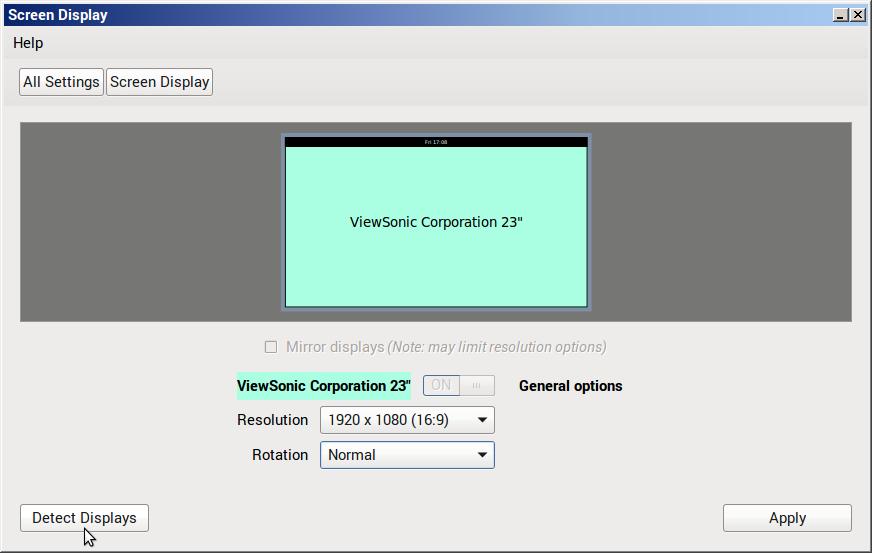Viewport: 872px width, 553px height.
Task: Click the arrow on the Rotation dropdown
Action: click(482, 455)
